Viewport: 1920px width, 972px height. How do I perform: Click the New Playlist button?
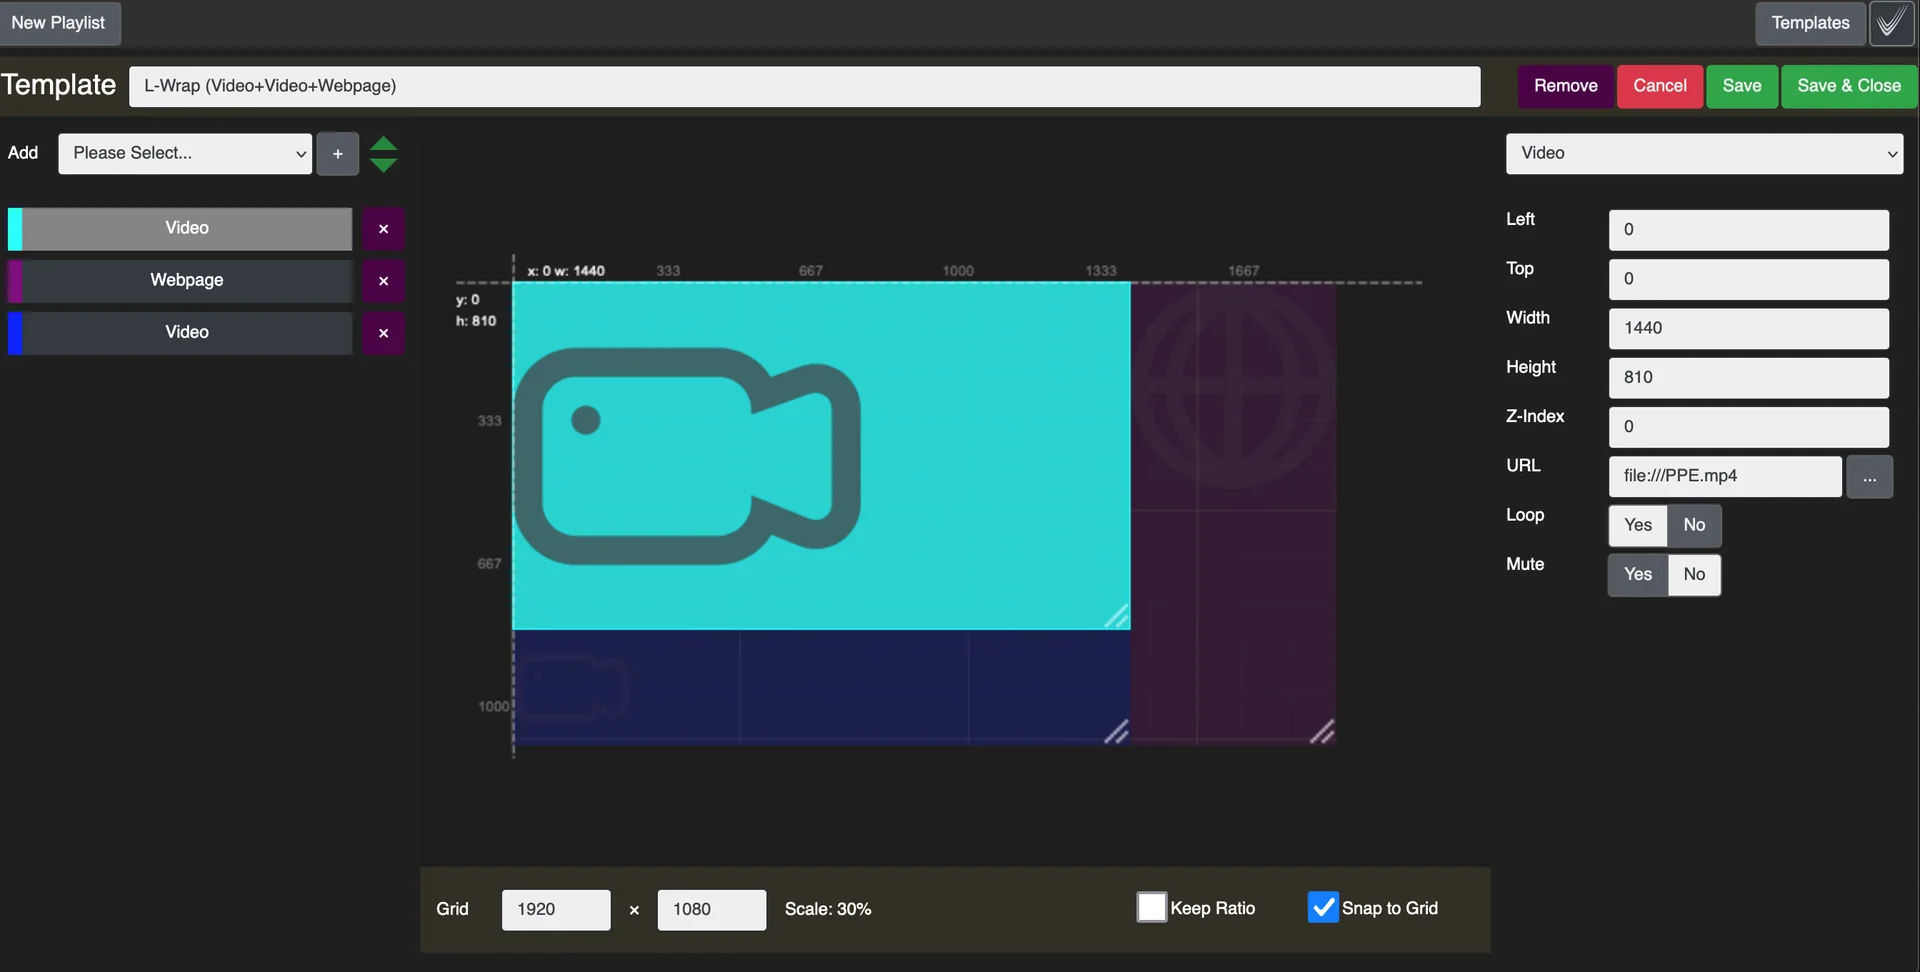[59, 23]
